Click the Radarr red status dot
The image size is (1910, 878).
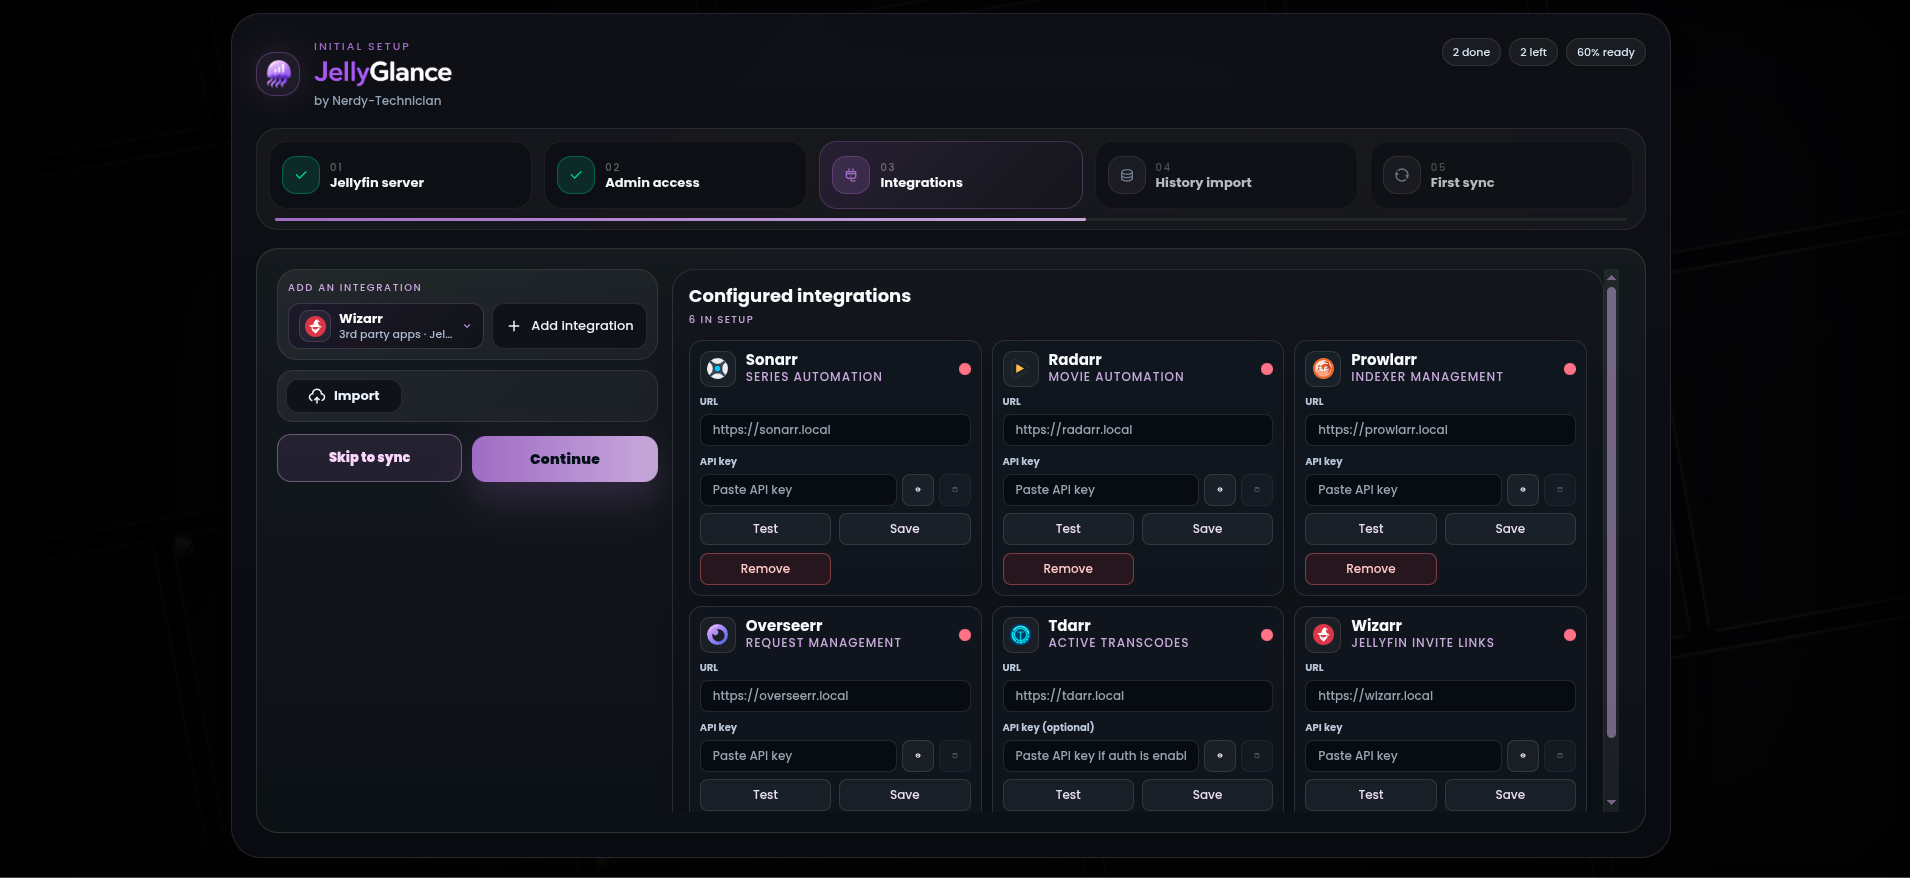click(1267, 369)
